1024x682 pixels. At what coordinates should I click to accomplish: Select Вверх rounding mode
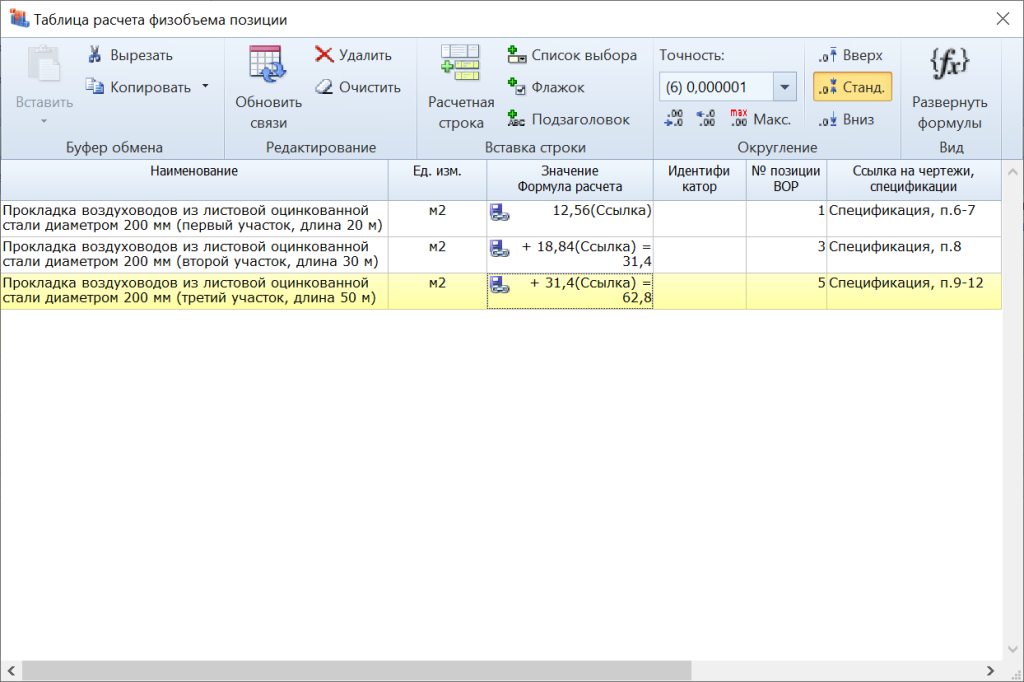(x=851, y=55)
